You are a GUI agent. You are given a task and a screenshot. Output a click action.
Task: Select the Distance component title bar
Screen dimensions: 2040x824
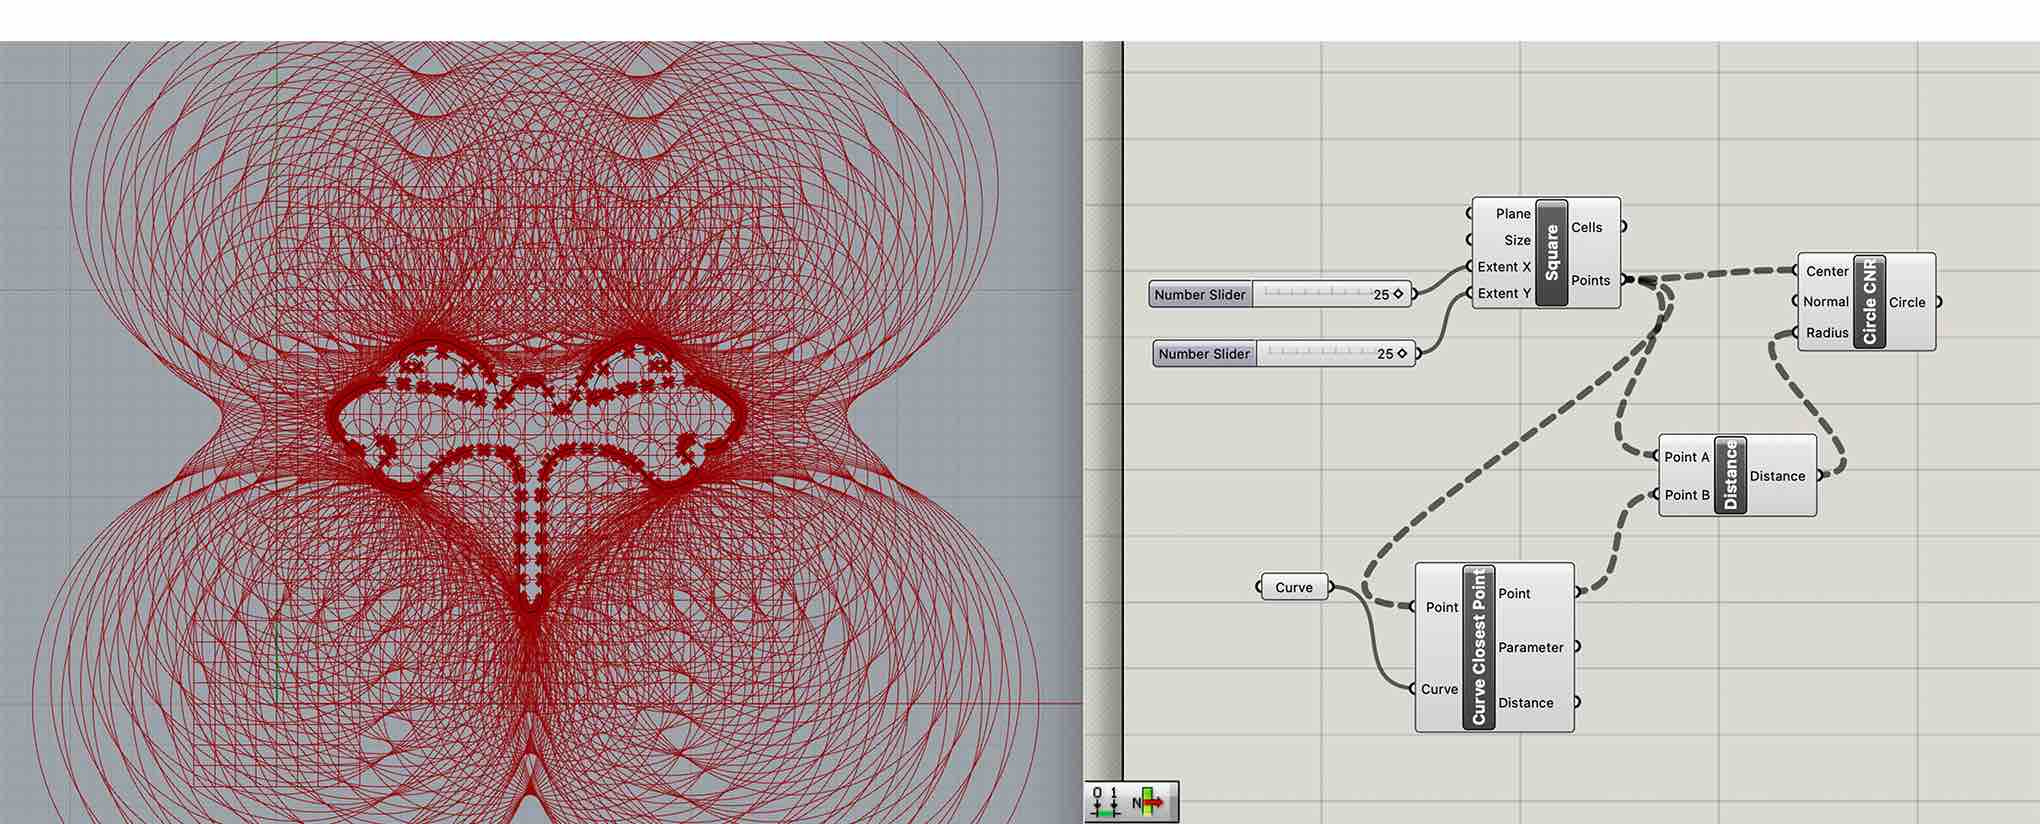(x=1730, y=475)
